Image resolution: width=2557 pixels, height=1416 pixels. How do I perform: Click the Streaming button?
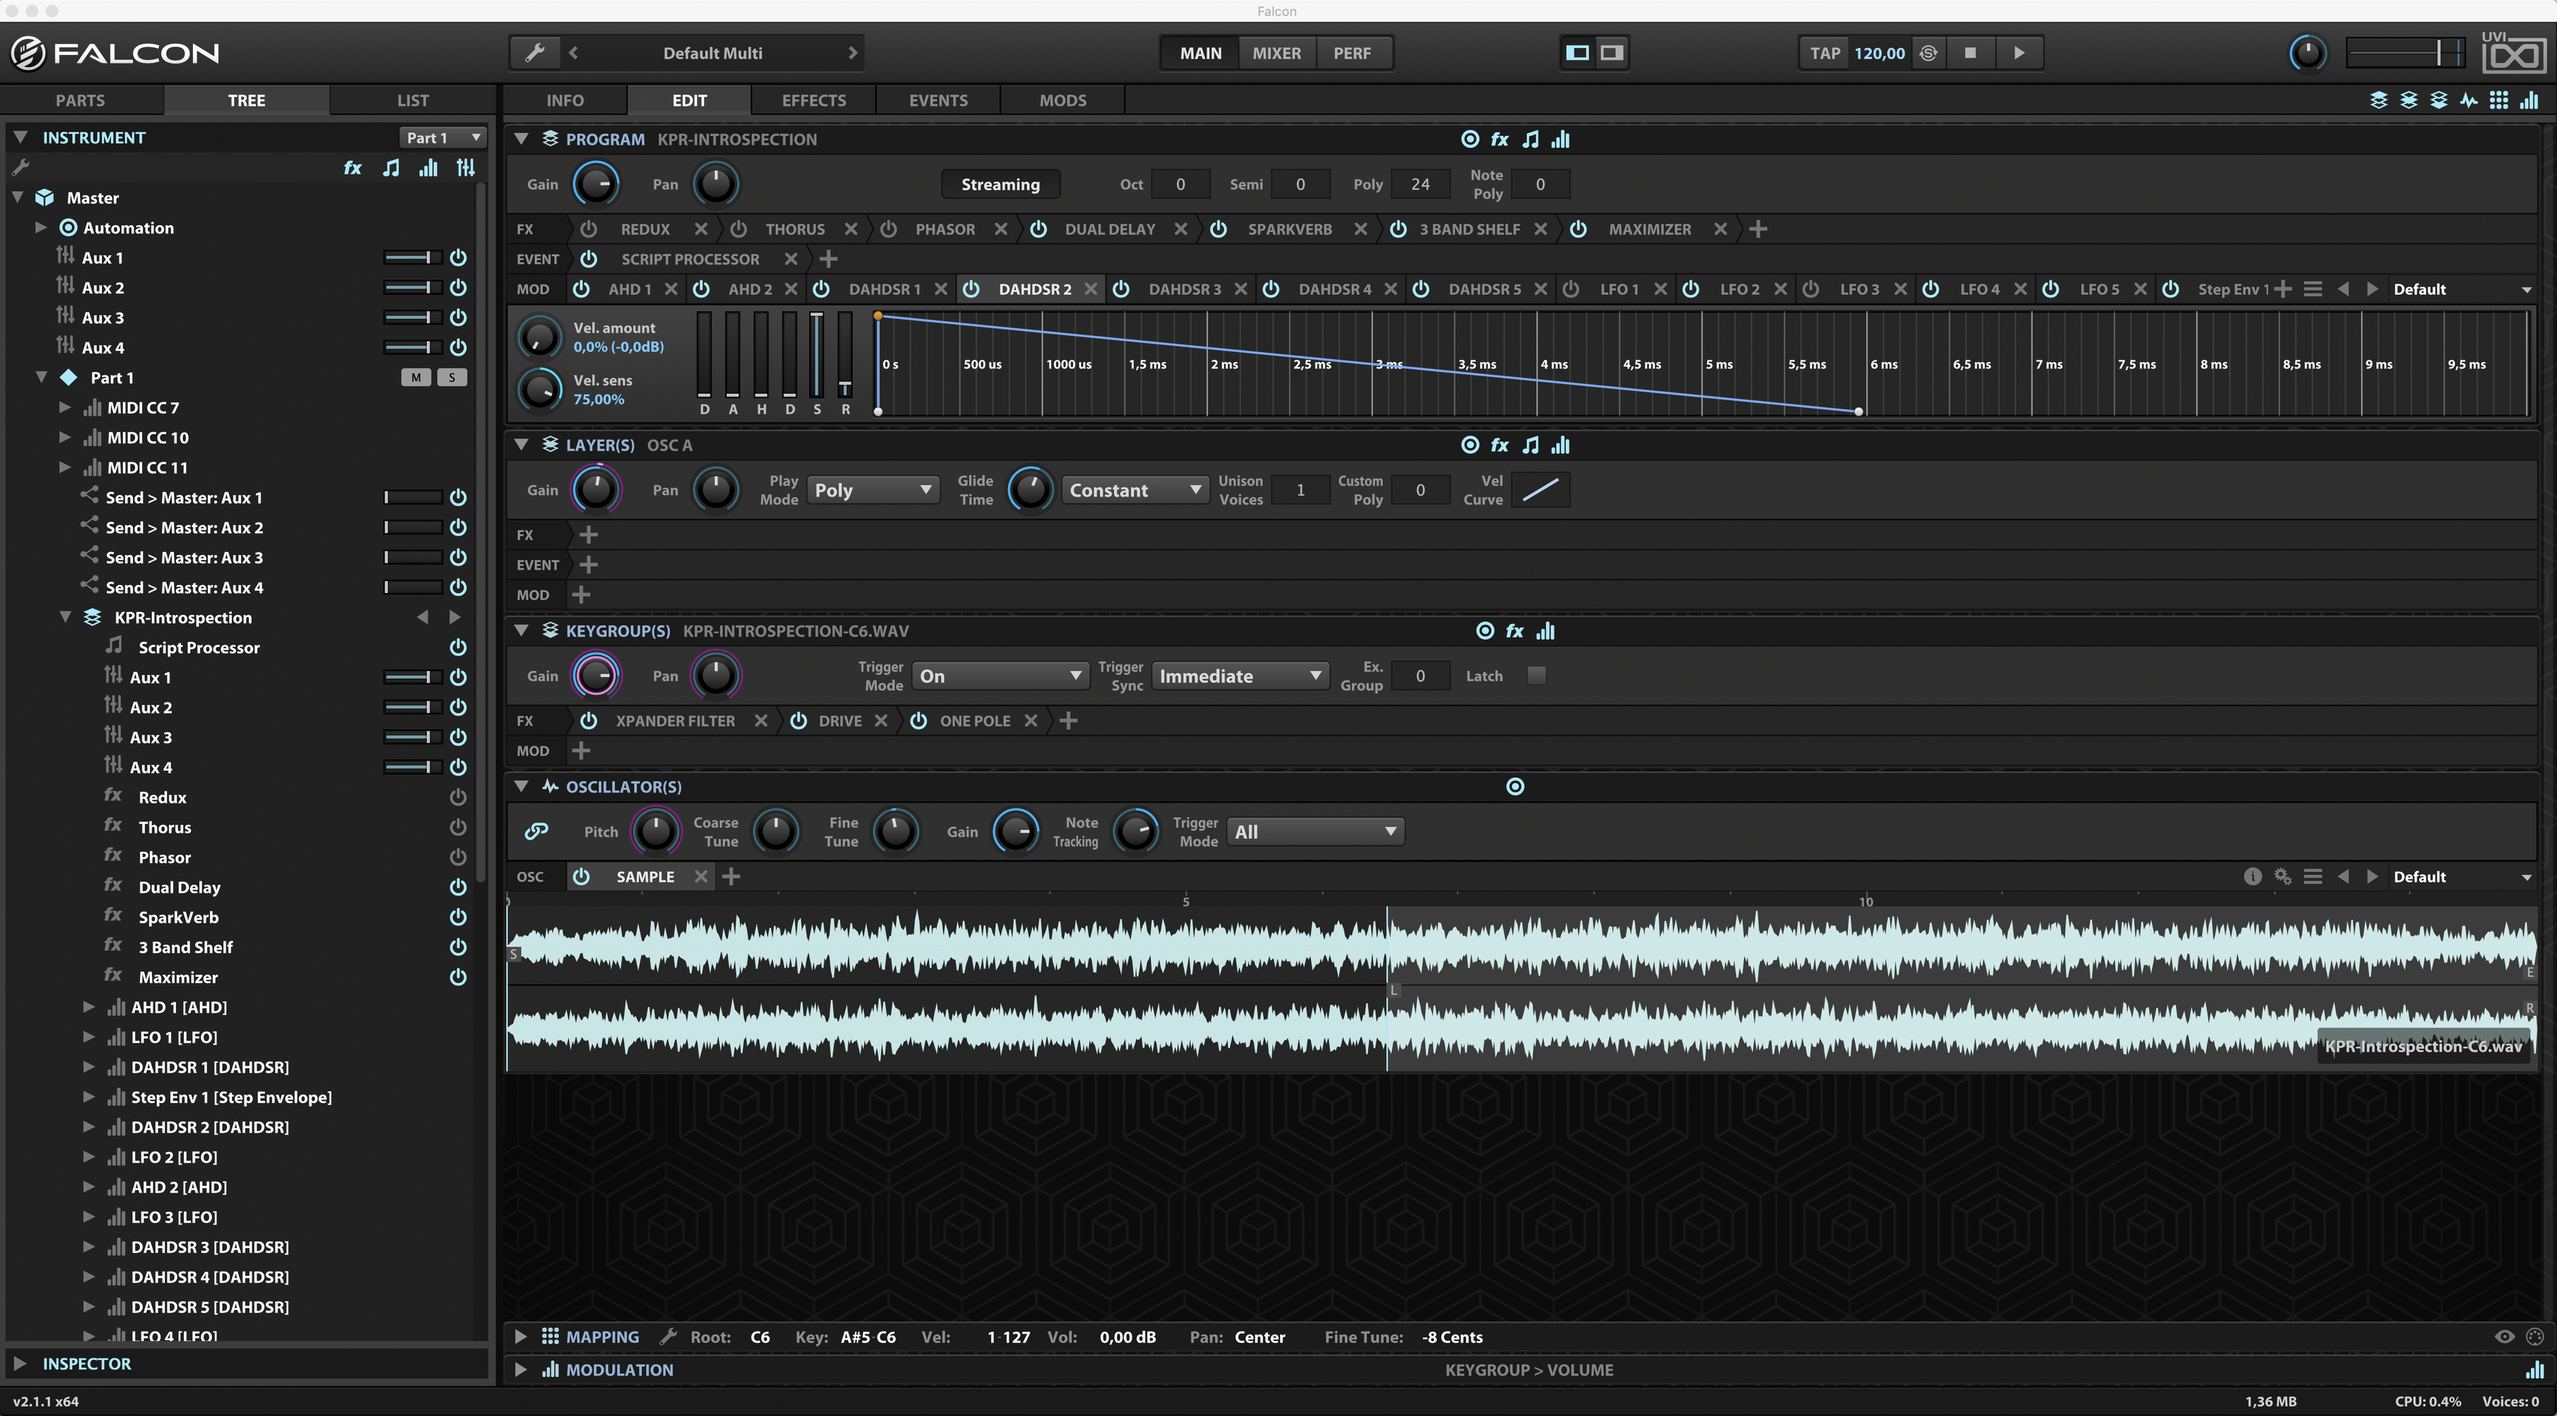pos(1000,184)
